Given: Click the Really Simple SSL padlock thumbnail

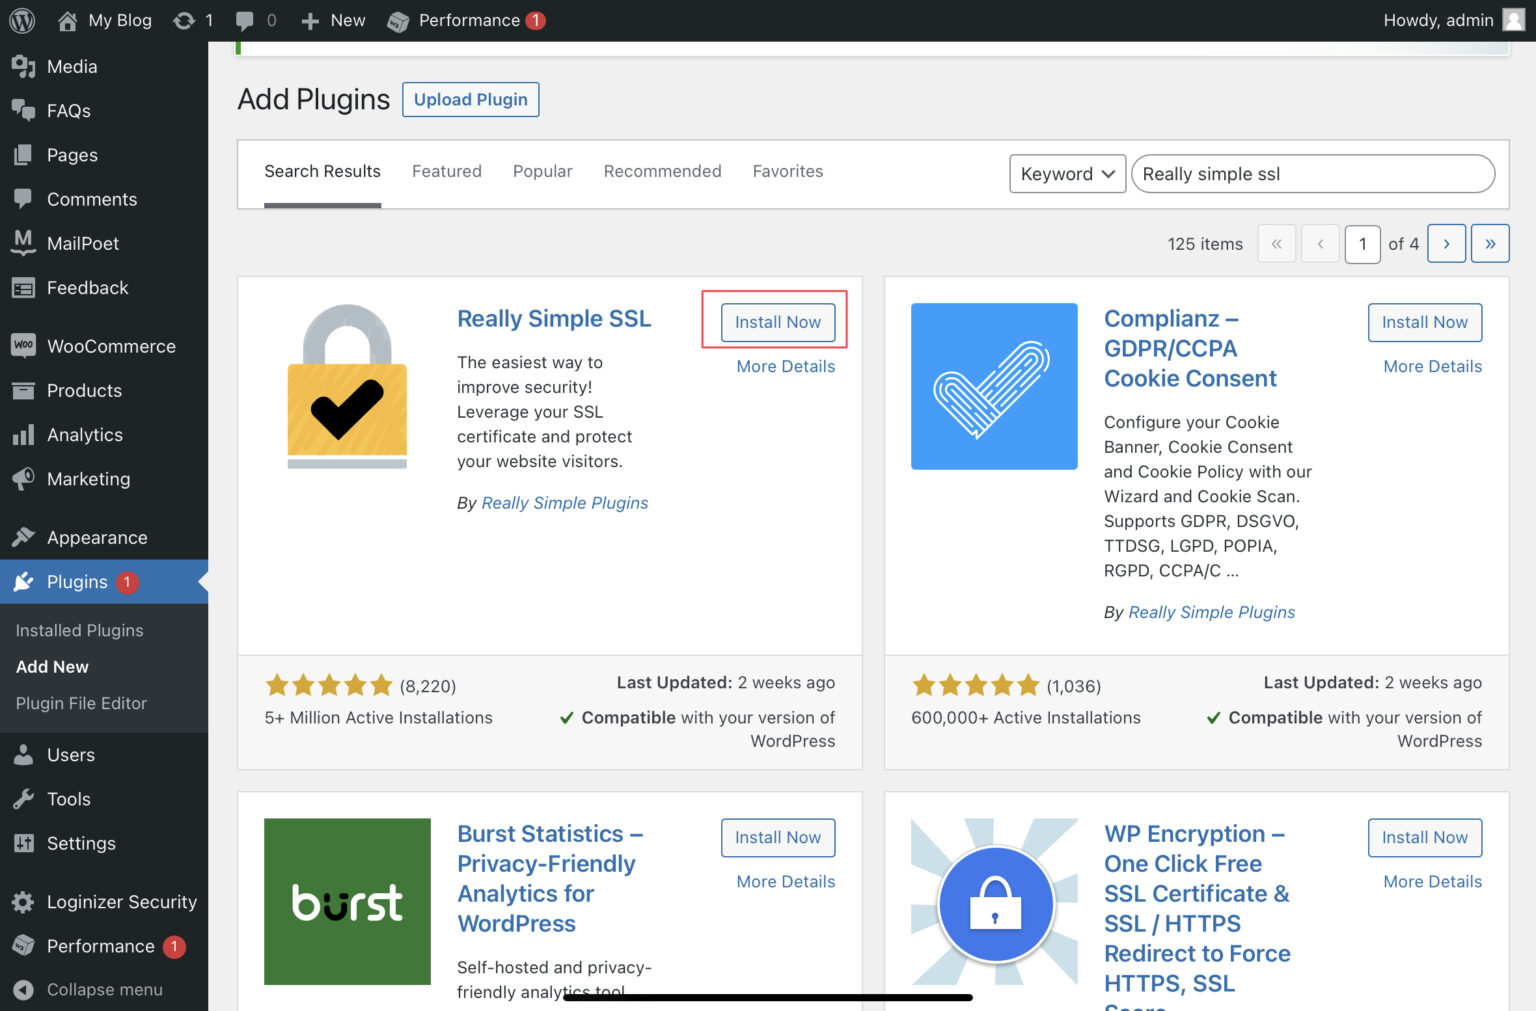Looking at the screenshot, I should pos(347,386).
